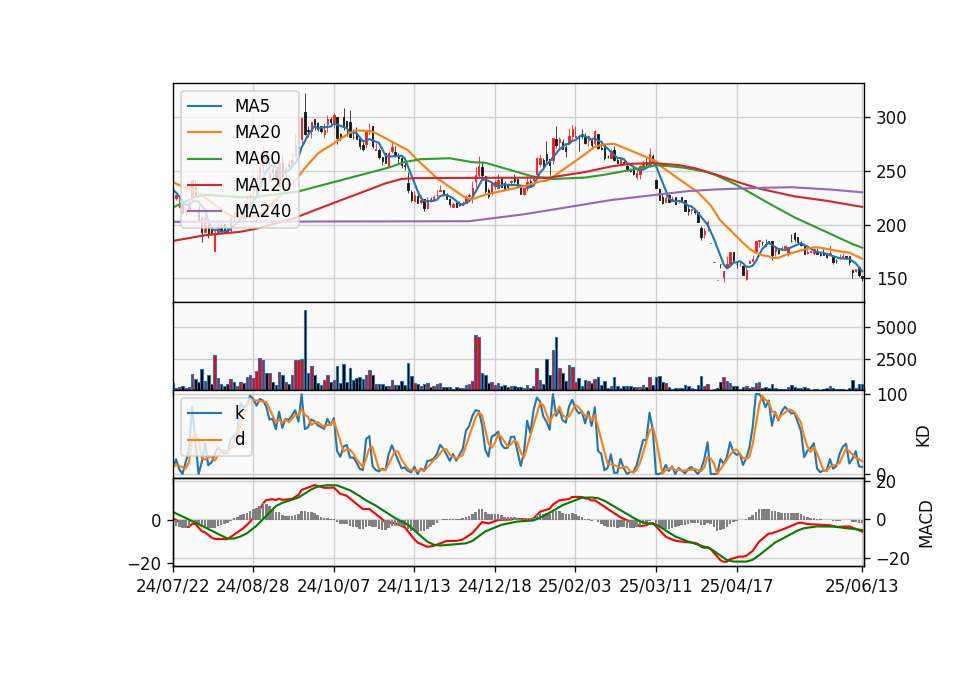Click the 150 price axis tick
Viewport: 960px width, 690px height.
click(x=891, y=279)
